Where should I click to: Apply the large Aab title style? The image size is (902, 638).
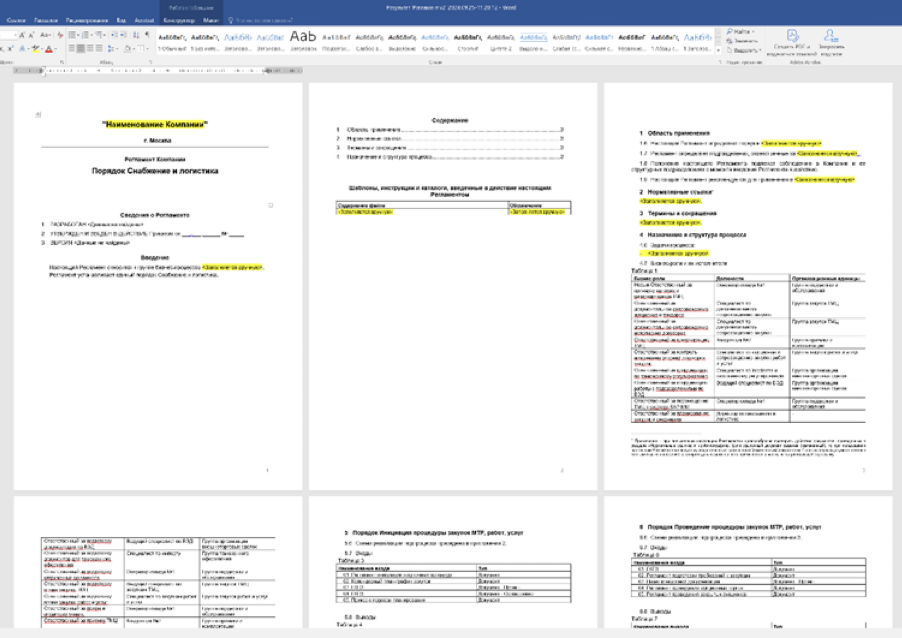(302, 37)
